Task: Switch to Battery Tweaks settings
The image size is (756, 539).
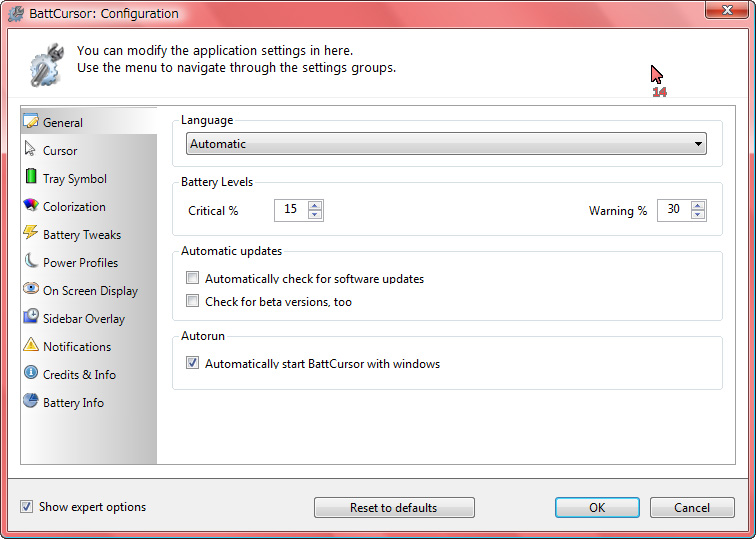Action: [x=89, y=234]
